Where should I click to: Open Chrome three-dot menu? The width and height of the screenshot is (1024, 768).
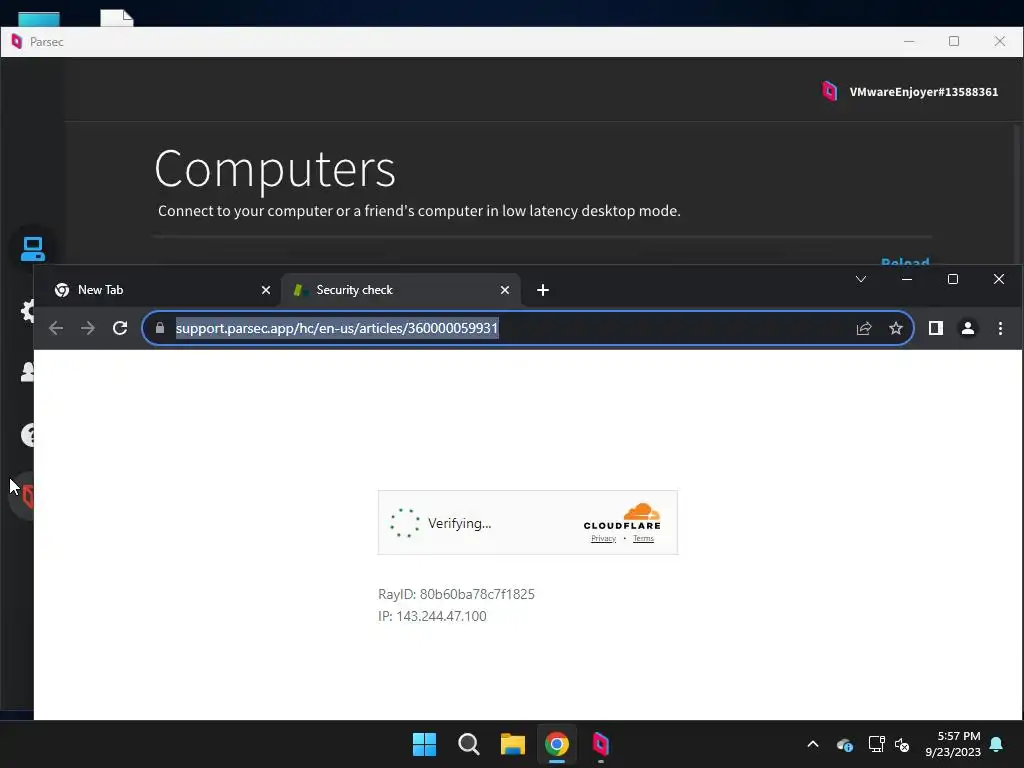coord(1000,328)
